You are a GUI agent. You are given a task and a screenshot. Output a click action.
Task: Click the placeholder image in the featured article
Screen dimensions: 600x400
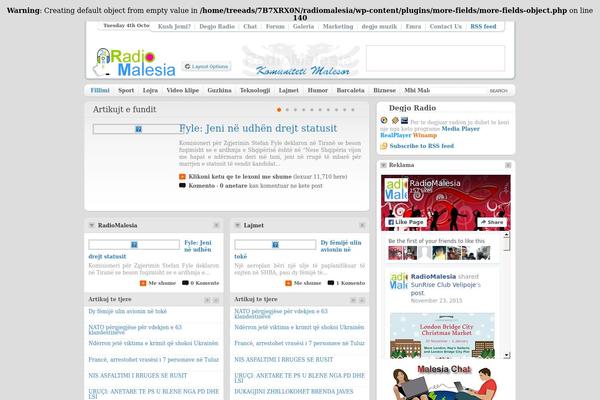139,129
